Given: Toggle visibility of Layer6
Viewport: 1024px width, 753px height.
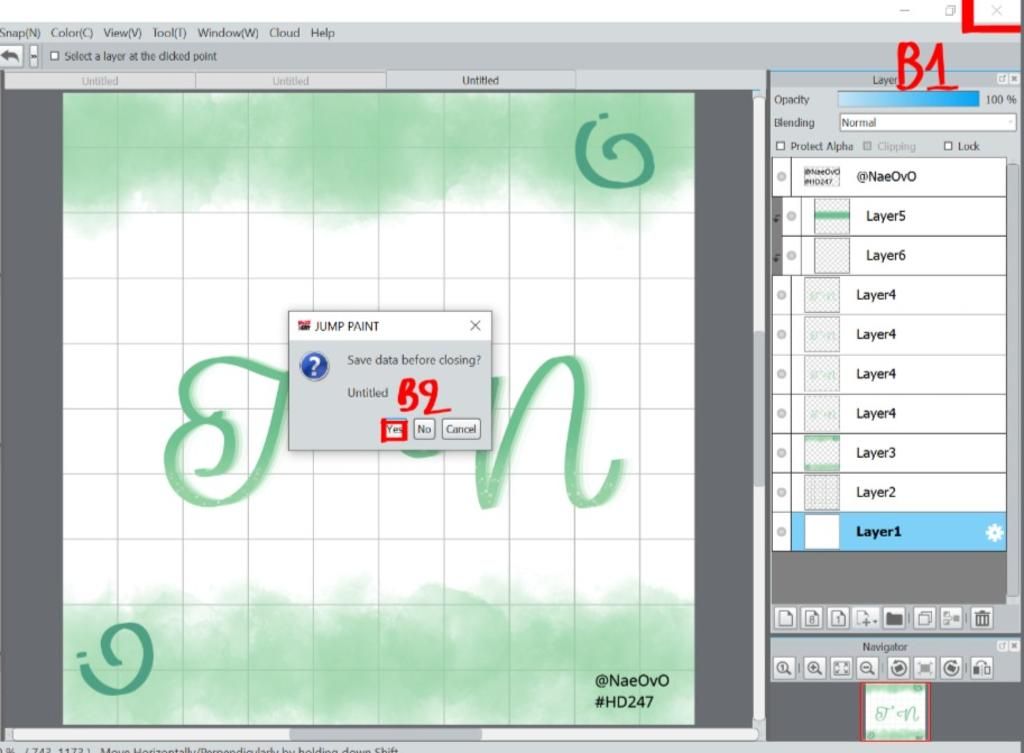Looking at the screenshot, I should pyautogui.click(x=792, y=255).
